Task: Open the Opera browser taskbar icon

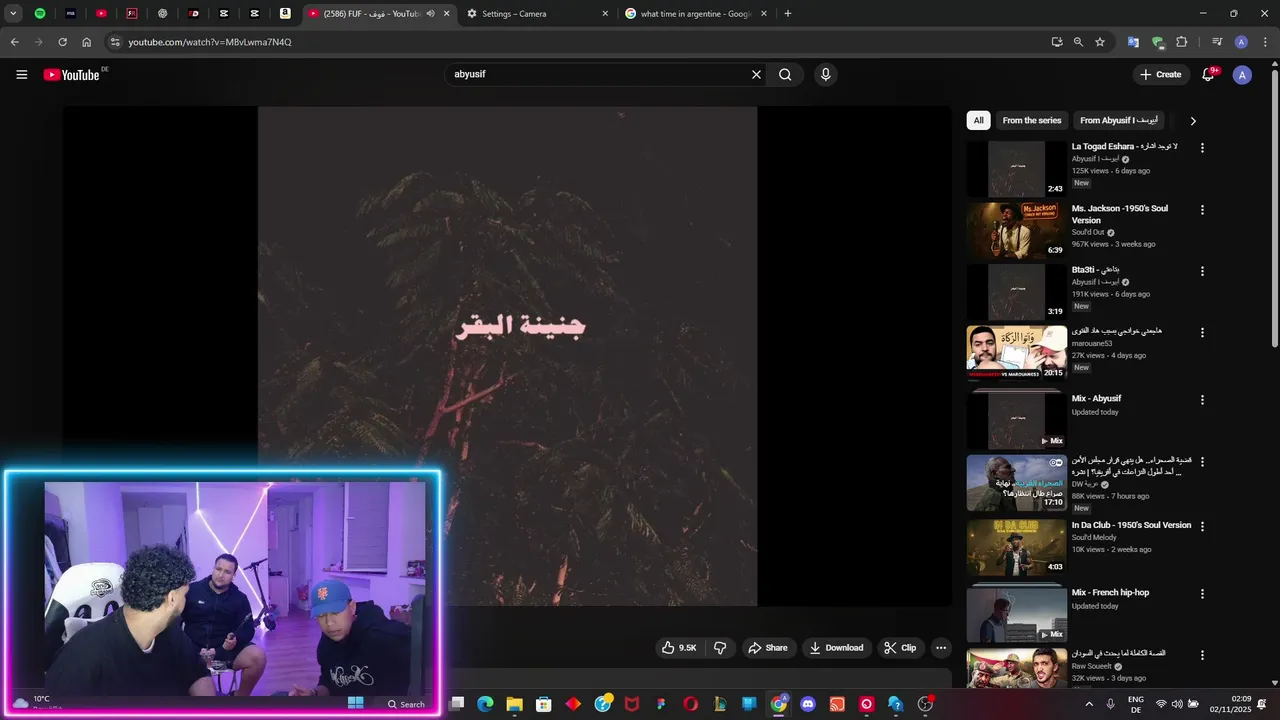Action: pos(690,704)
